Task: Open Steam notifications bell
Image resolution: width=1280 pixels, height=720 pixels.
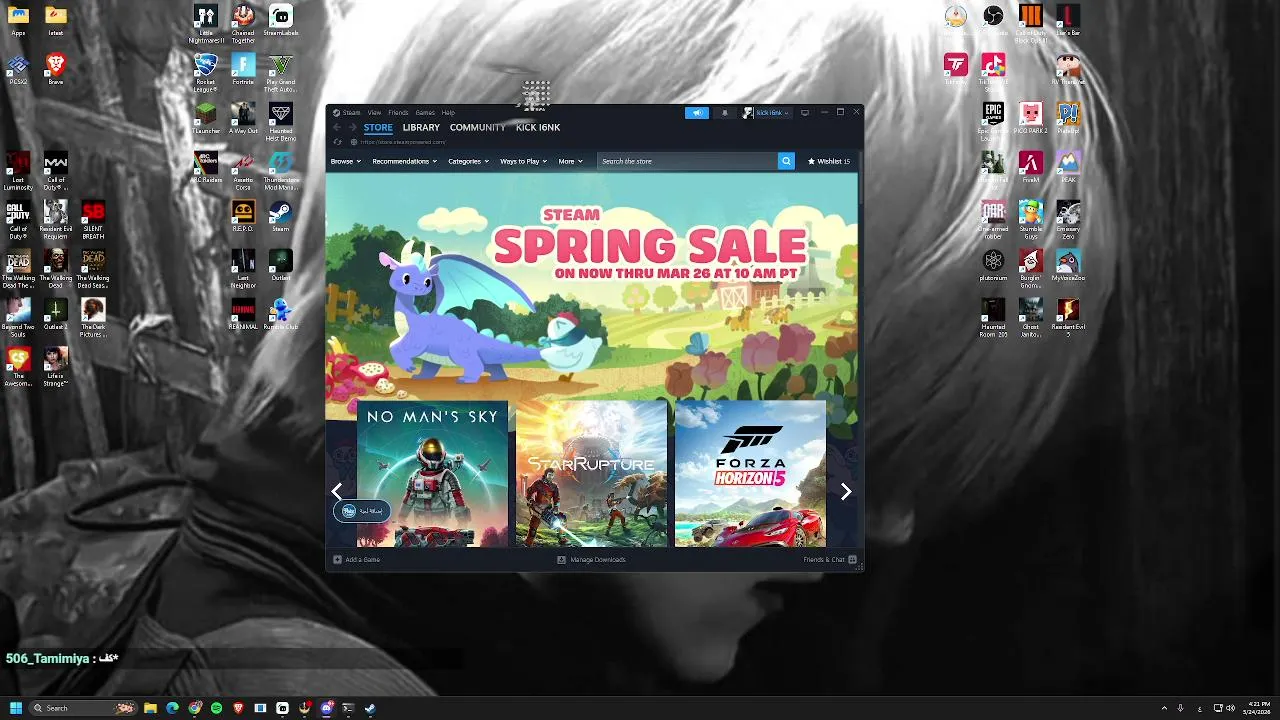Action: coord(725,113)
